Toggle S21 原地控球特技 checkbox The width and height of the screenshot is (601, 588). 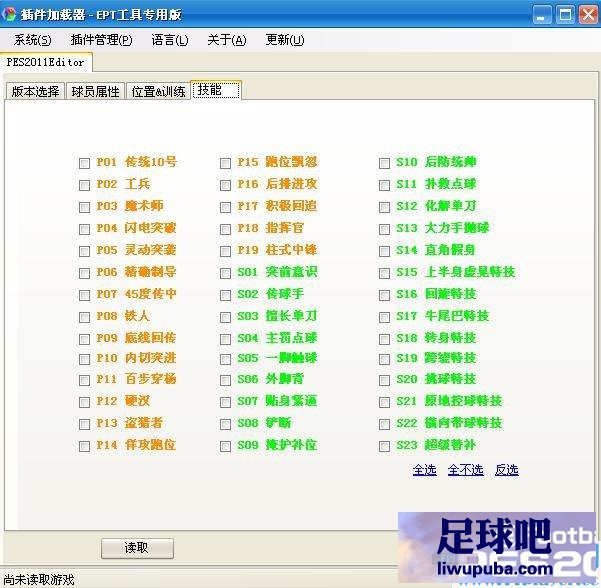point(384,402)
